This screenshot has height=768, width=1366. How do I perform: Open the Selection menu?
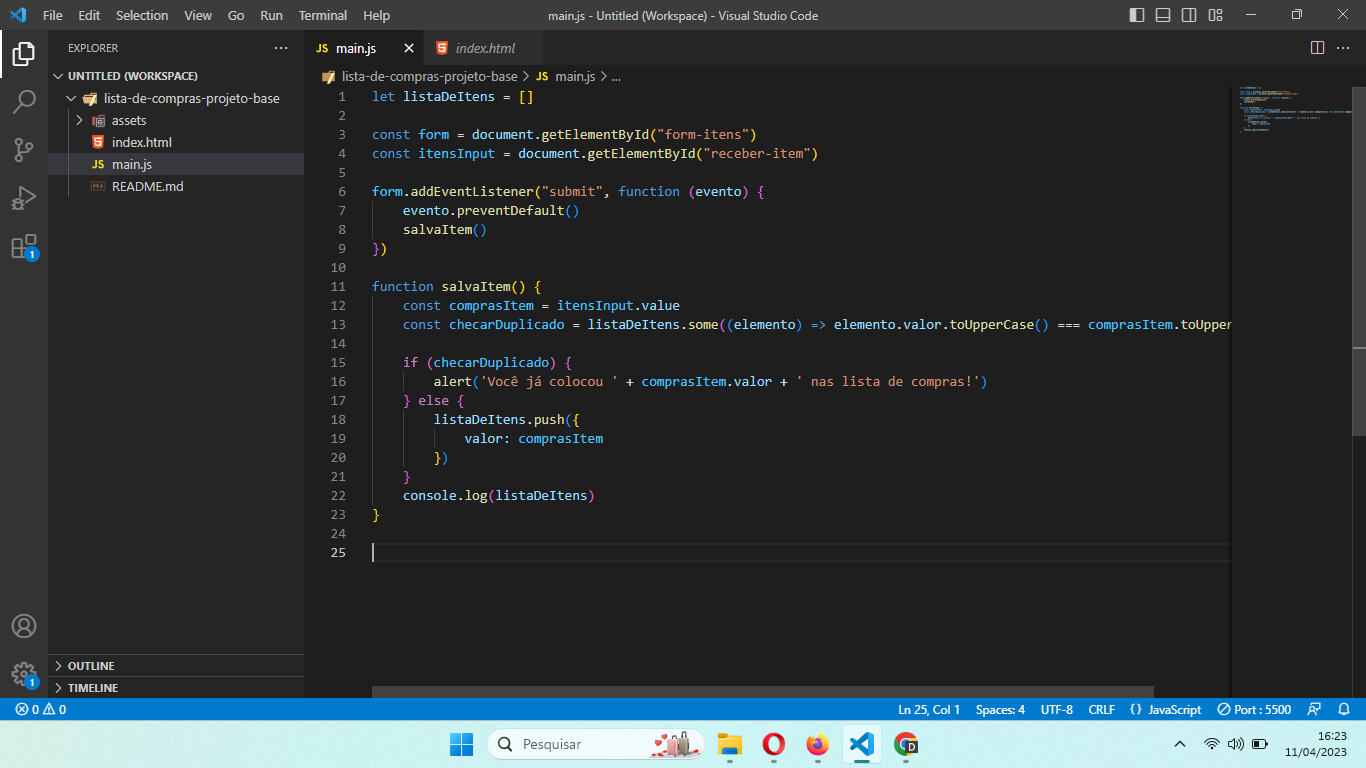pos(142,15)
